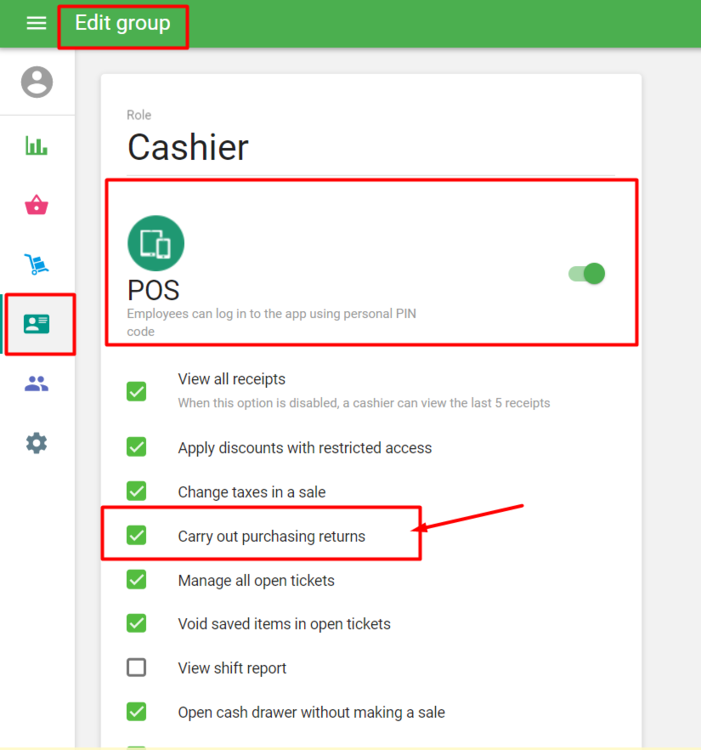The image size is (701, 750).
Task: Click the Edit group page title
Action: pyautogui.click(x=123, y=23)
